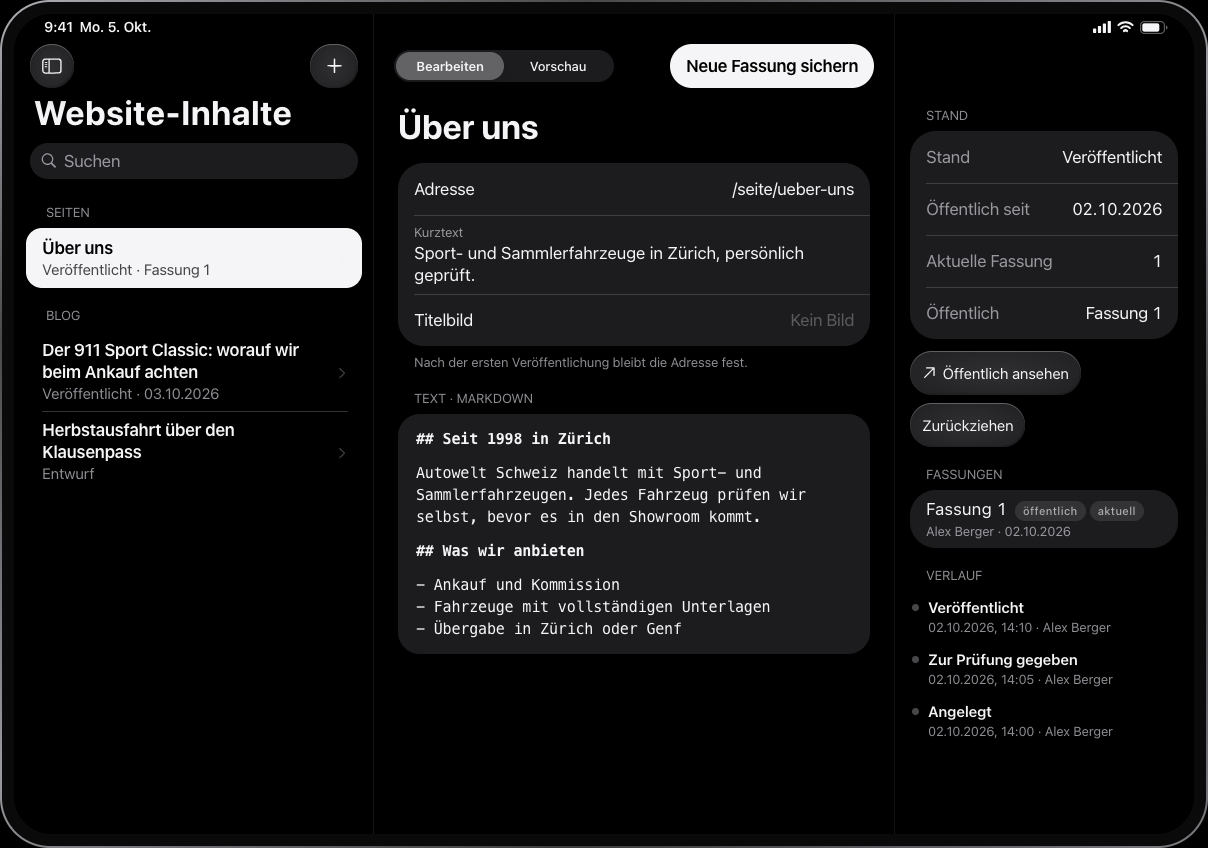Click into the Markdown text editor
This screenshot has height=848, width=1208.
(x=634, y=534)
